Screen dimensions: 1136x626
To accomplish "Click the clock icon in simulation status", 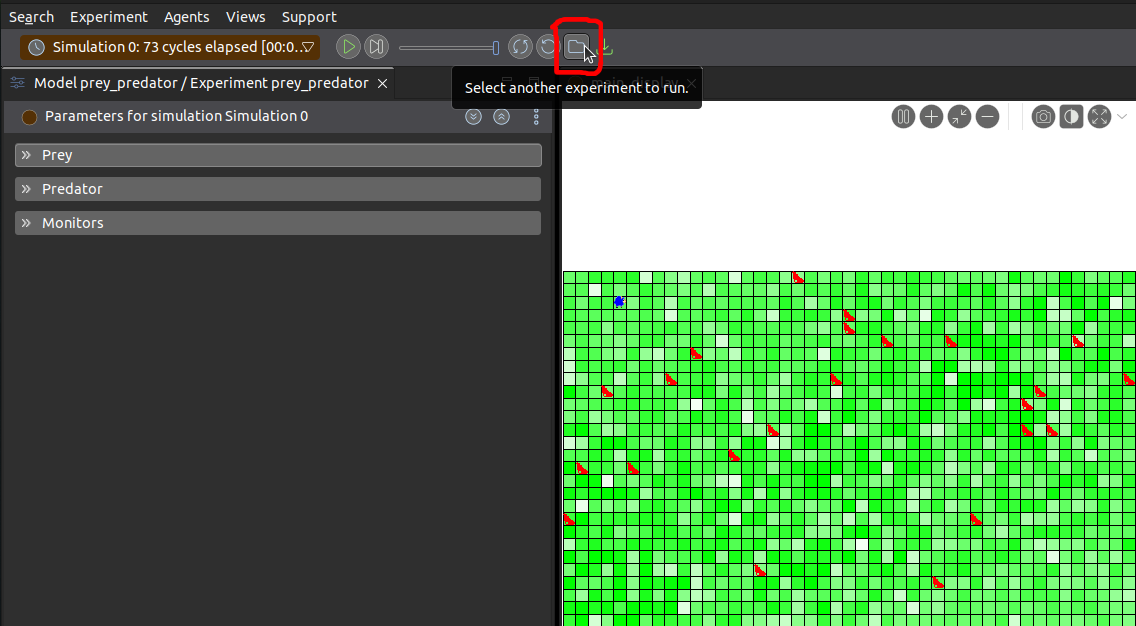I will coord(36,47).
